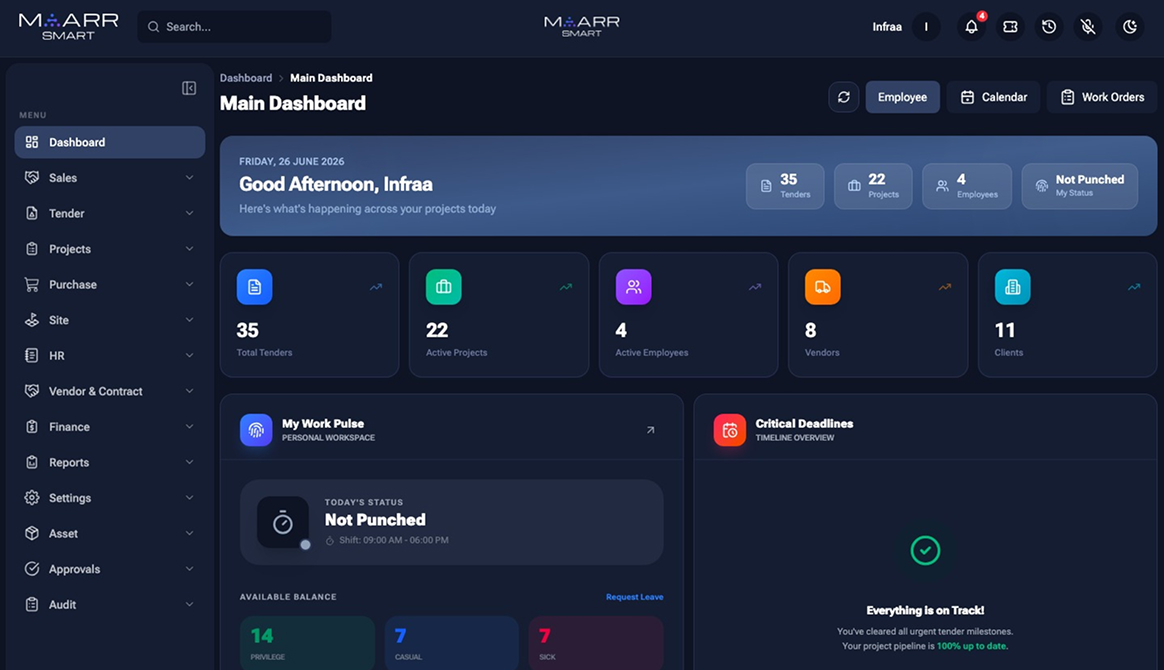Expand the Finance menu section
1164x670 pixels.
point(110,427)
